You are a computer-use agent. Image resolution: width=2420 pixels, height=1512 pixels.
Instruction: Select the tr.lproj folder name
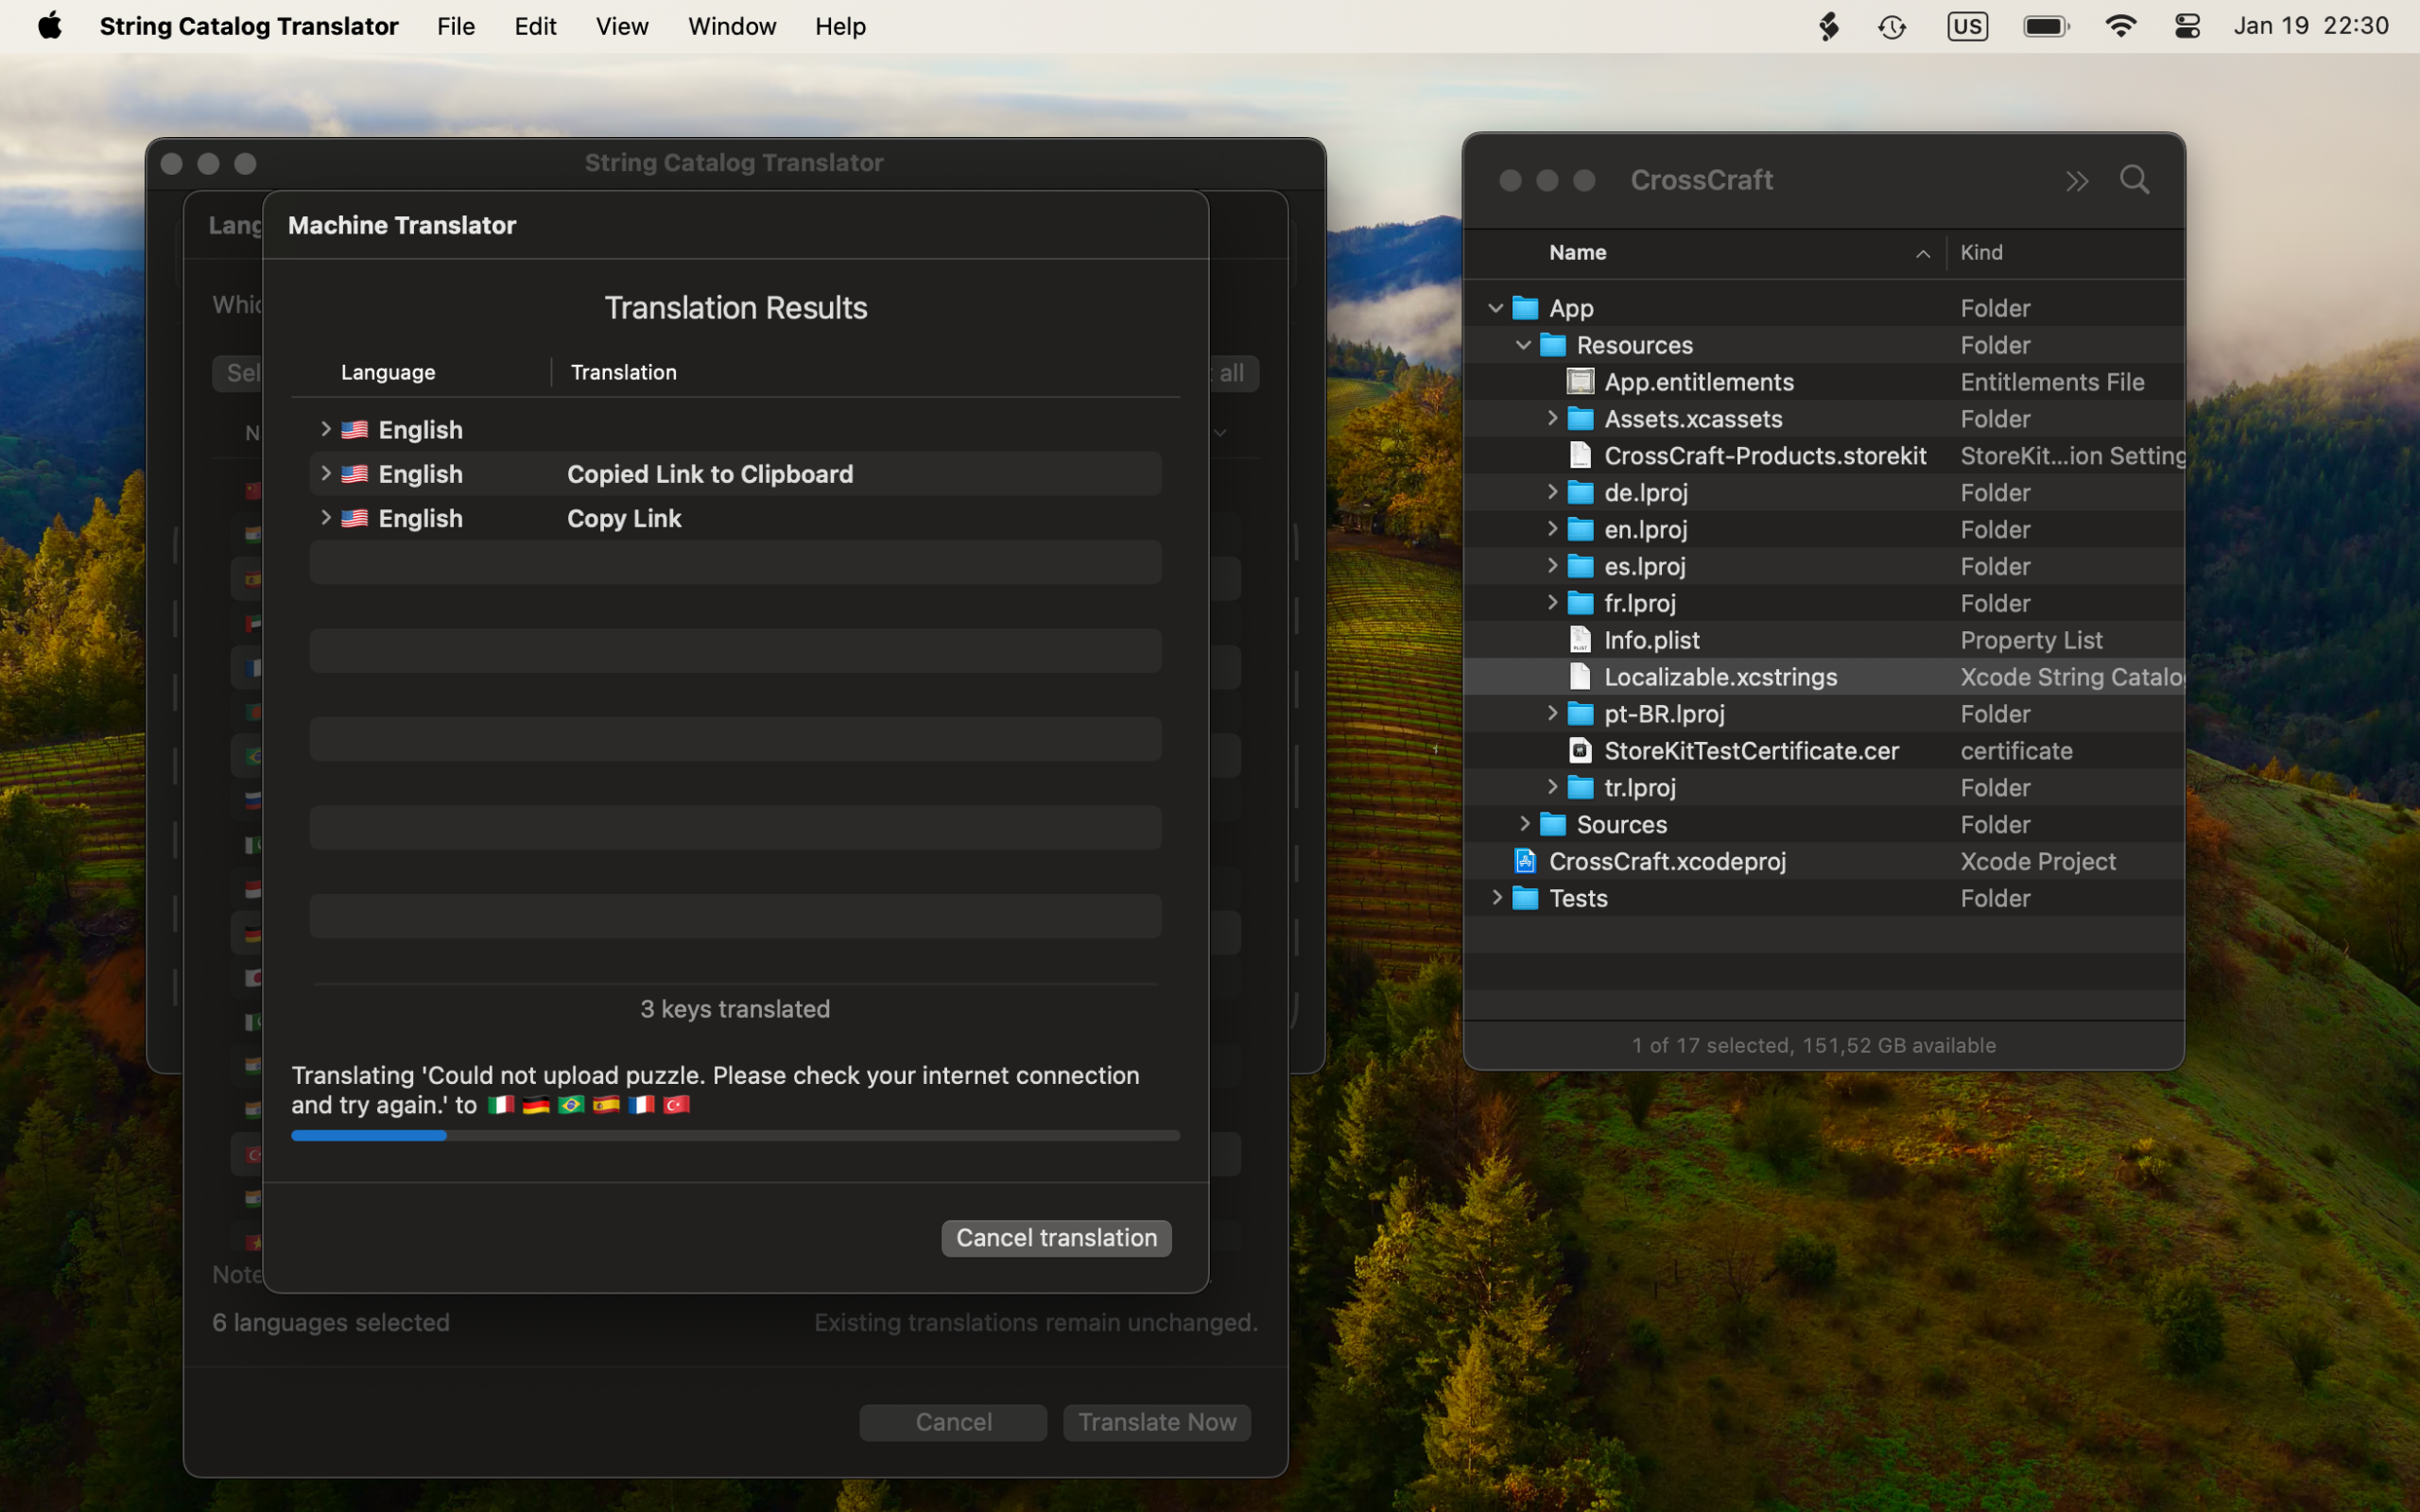(1640, 788)
